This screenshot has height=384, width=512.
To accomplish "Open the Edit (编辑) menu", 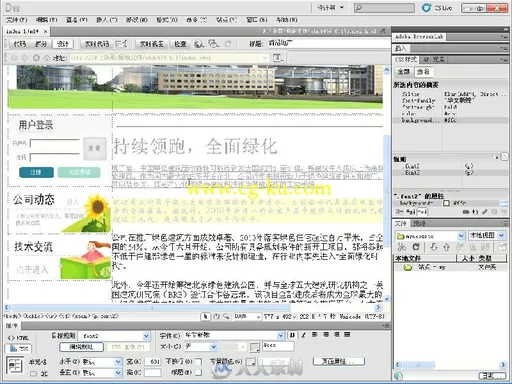I will [x=47, y=20].
